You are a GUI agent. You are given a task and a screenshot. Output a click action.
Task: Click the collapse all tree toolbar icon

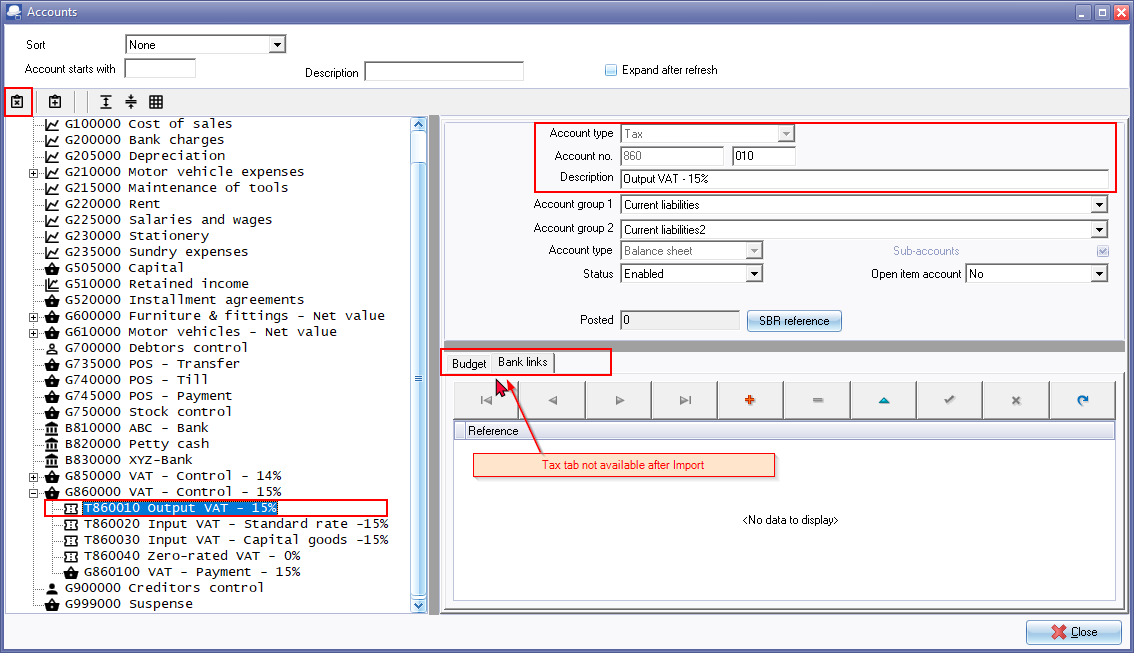[131, 102]
